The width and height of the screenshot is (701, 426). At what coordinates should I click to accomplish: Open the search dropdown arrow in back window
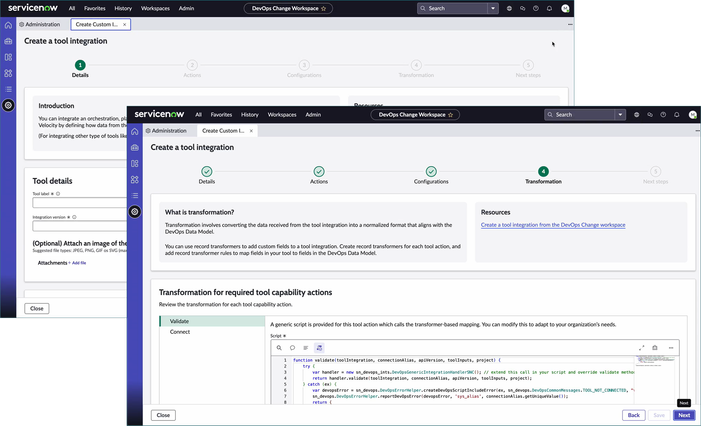[x=493, y=8]
